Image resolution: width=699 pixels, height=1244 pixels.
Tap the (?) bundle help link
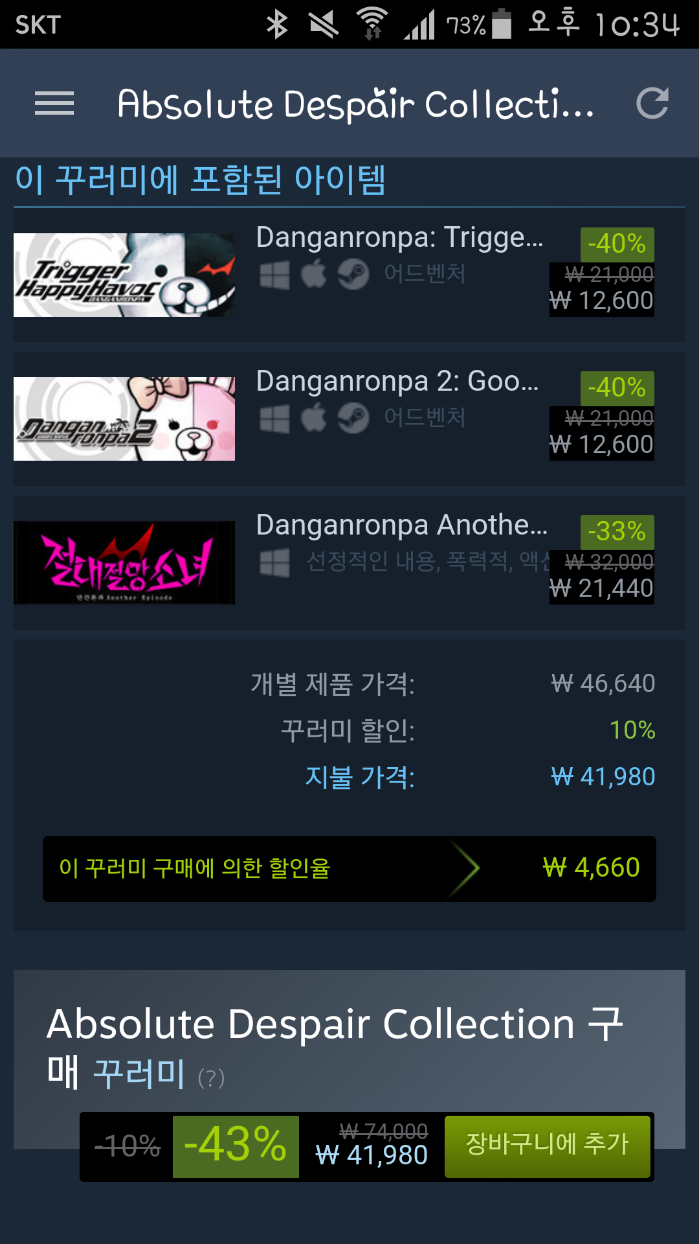coord(211,1078)
